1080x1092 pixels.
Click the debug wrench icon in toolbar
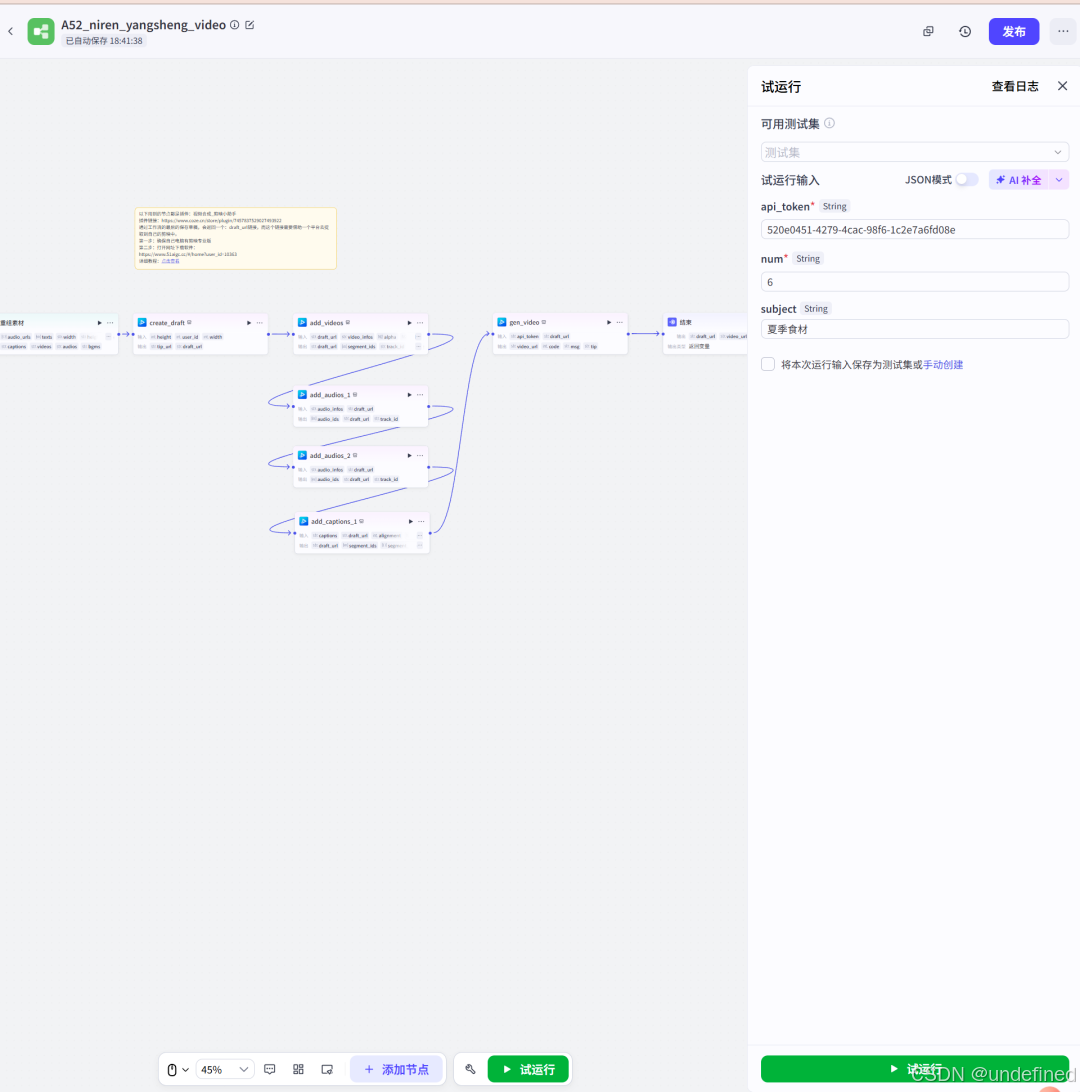471,1069
